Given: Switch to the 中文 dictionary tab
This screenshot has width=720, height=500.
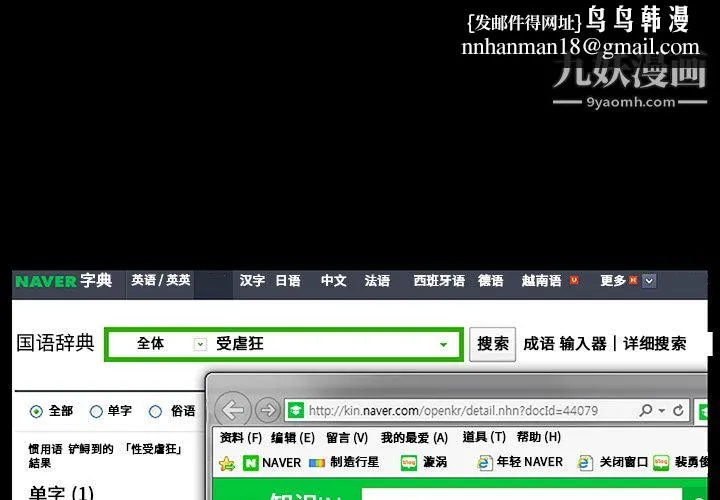Looking at the screenshot, I should click(x=333, y=281).
